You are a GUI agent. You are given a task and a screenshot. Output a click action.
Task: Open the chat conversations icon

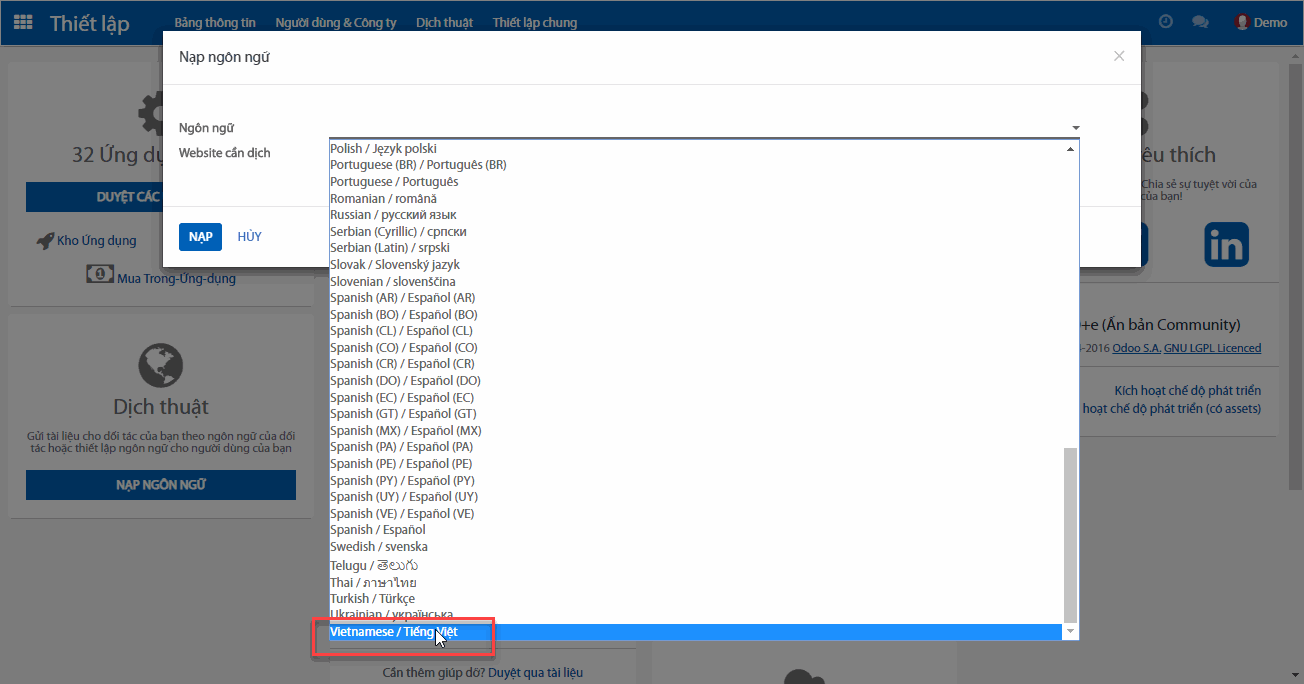tap(1200, 22)
